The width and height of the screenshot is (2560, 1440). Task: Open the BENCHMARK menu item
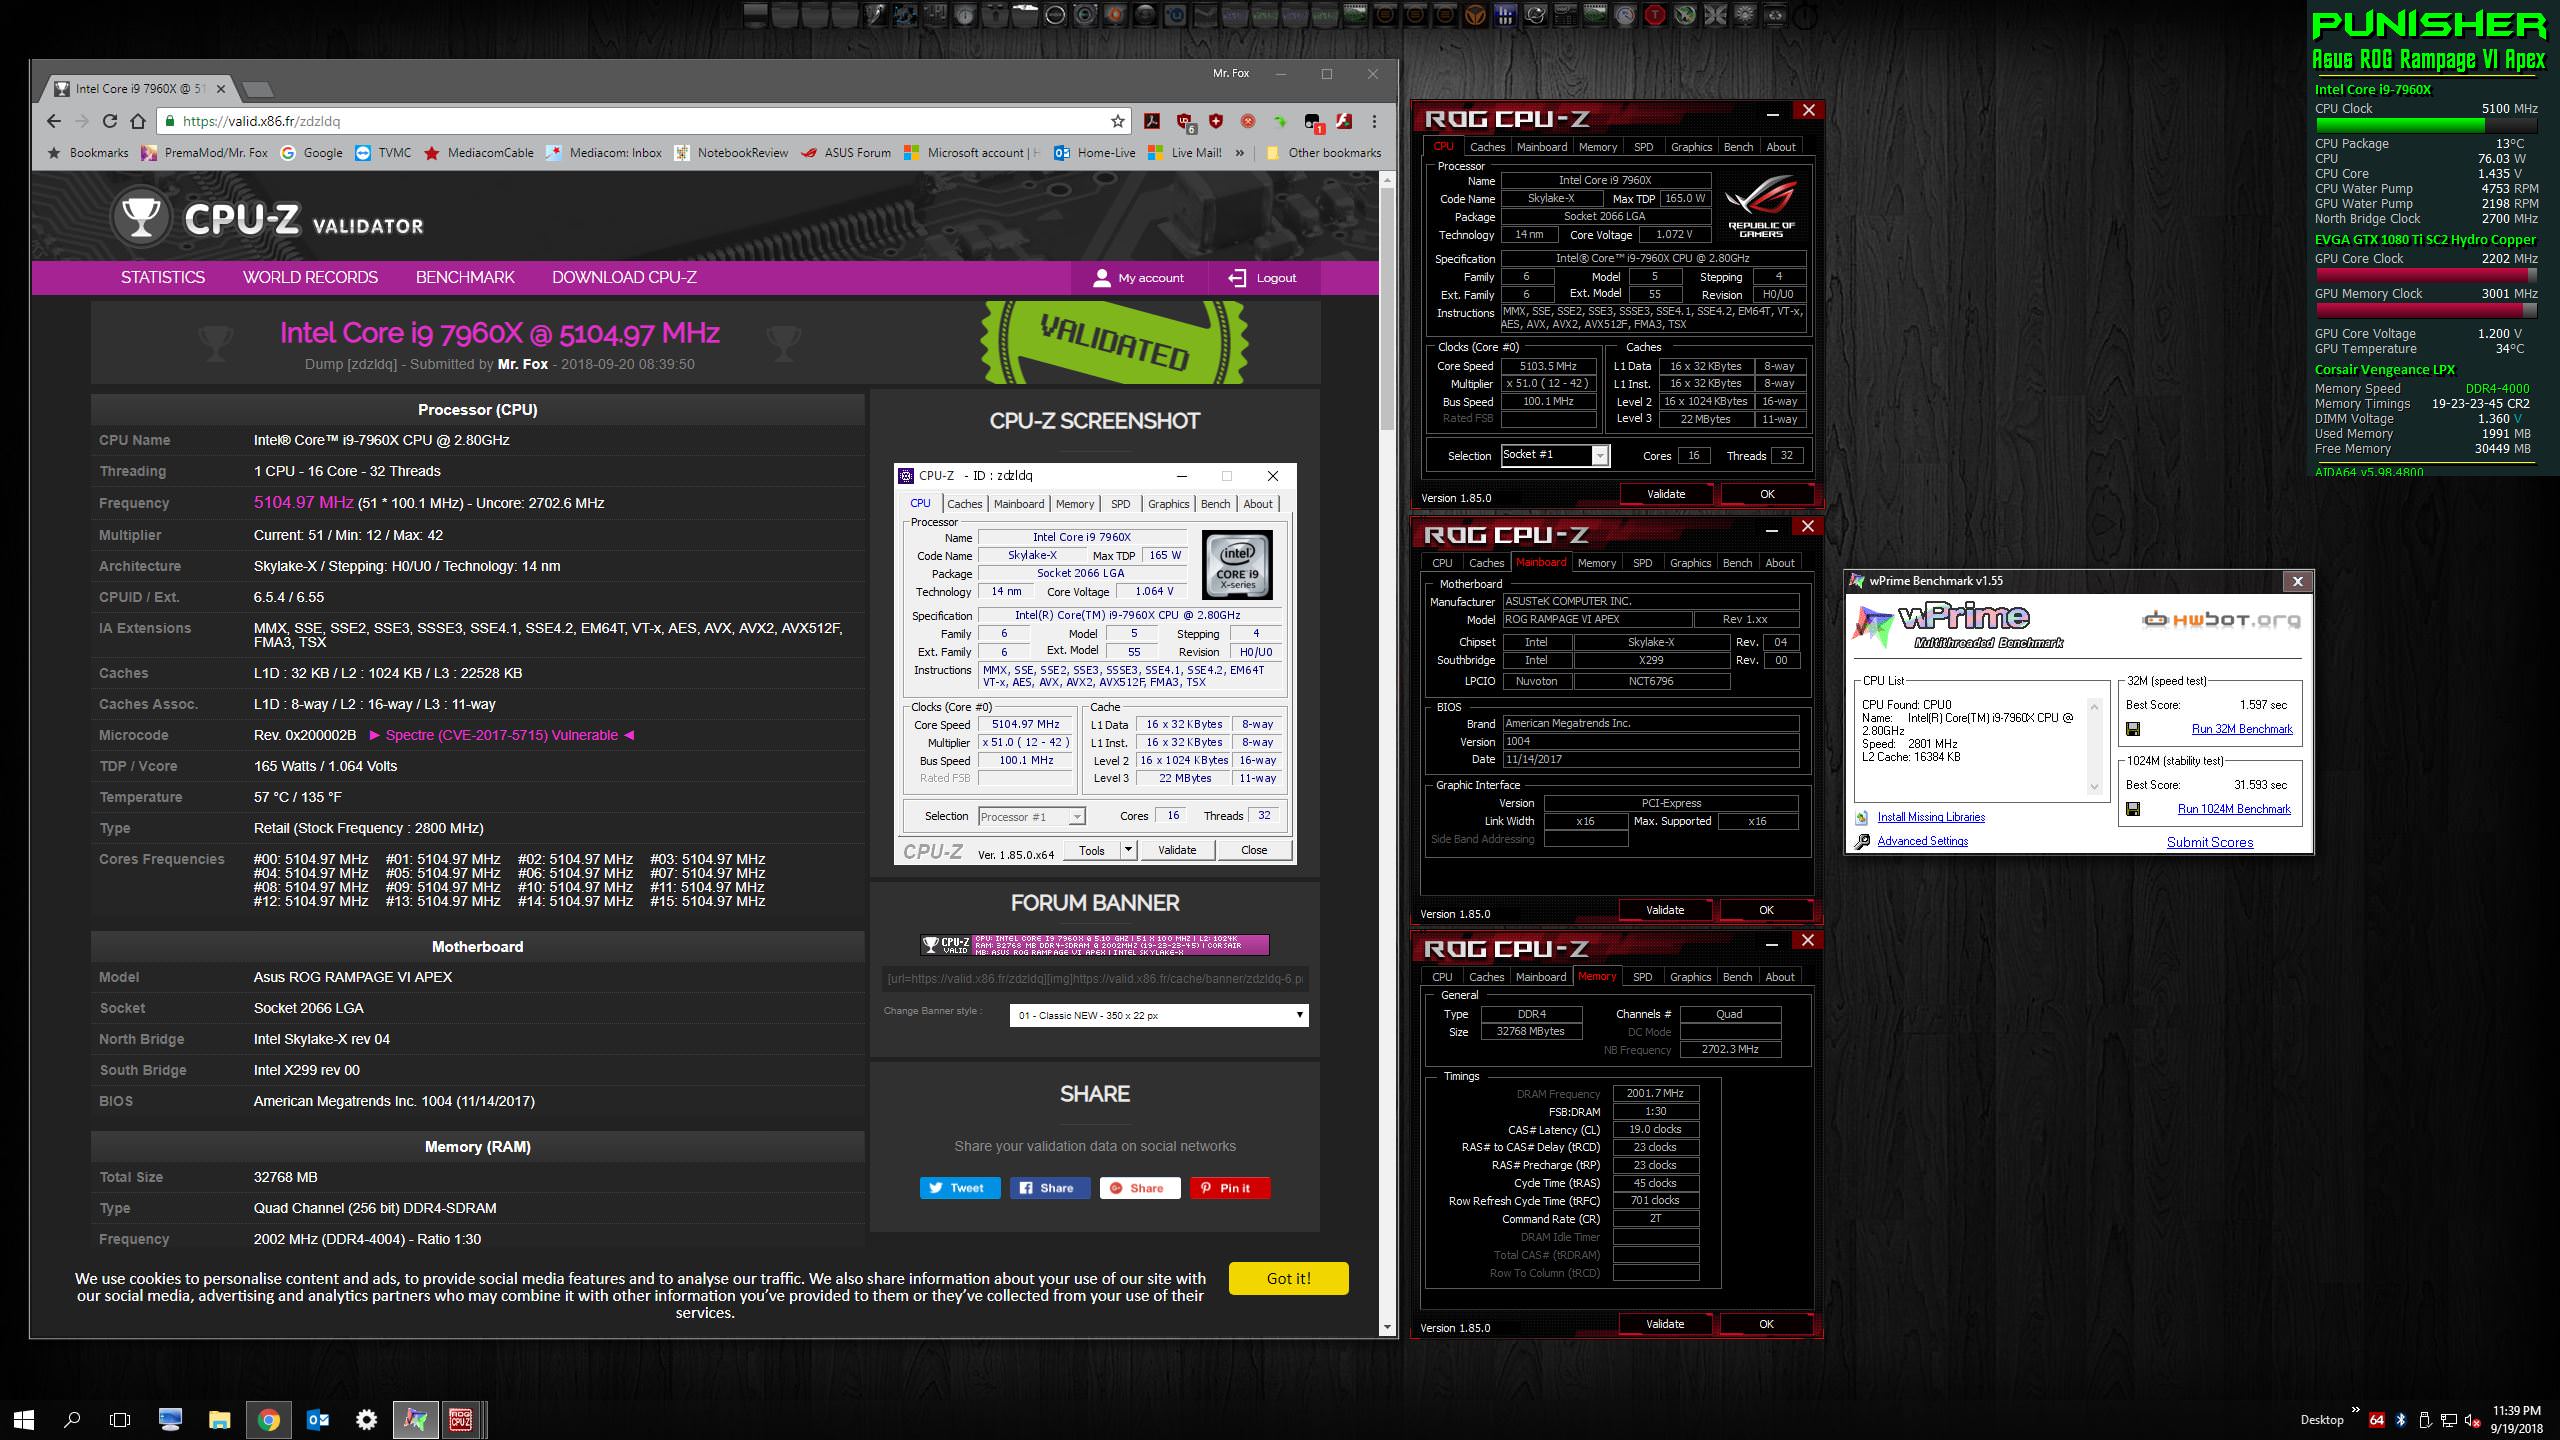(465, 277)
